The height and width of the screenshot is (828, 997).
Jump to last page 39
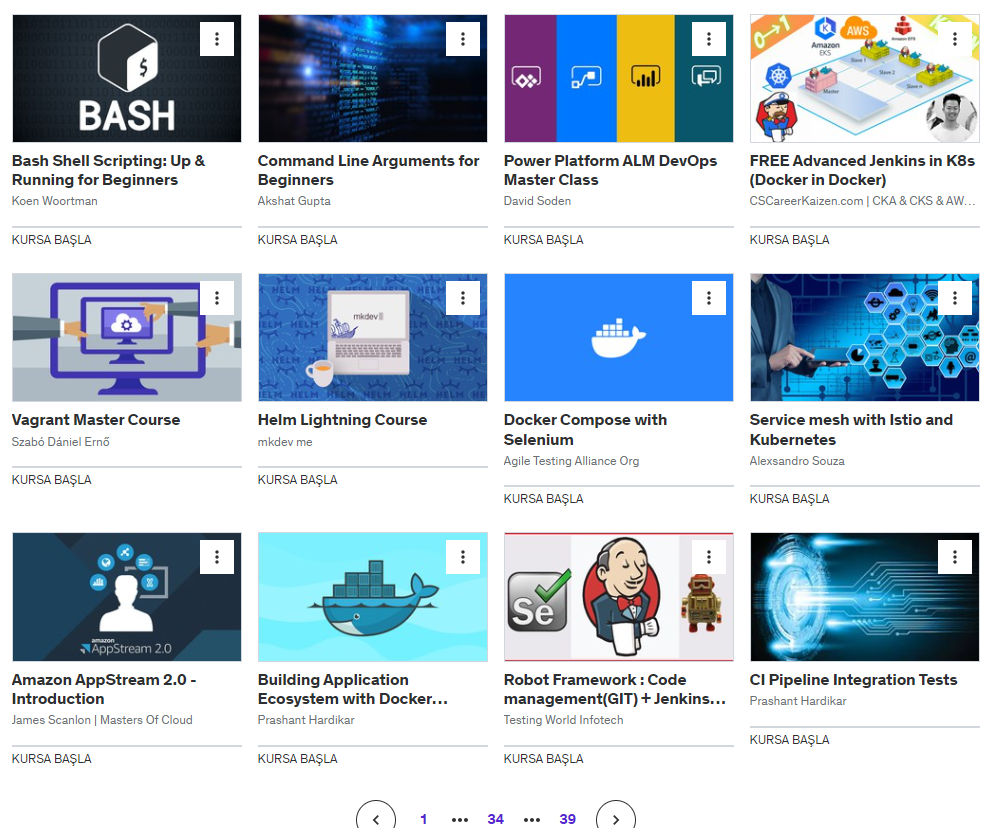click(x=568, y=819)
